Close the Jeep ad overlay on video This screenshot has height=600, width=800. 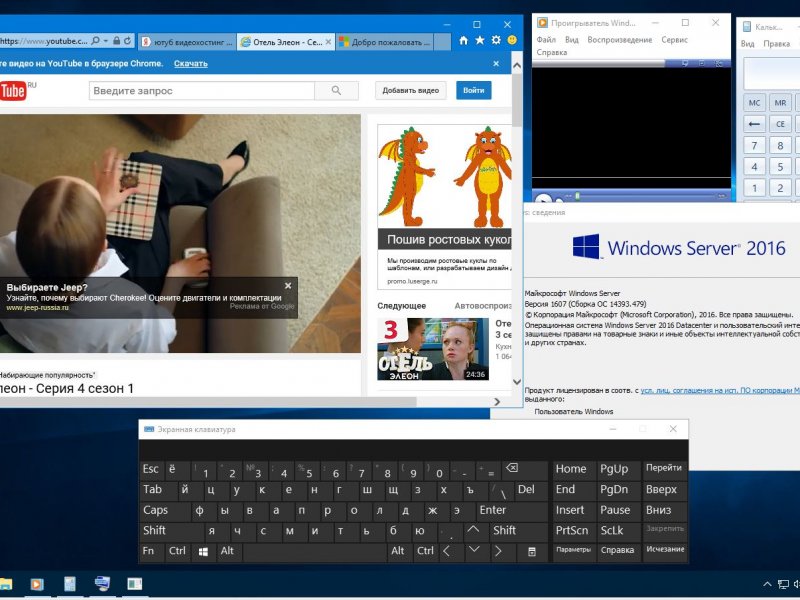[288, 286]
